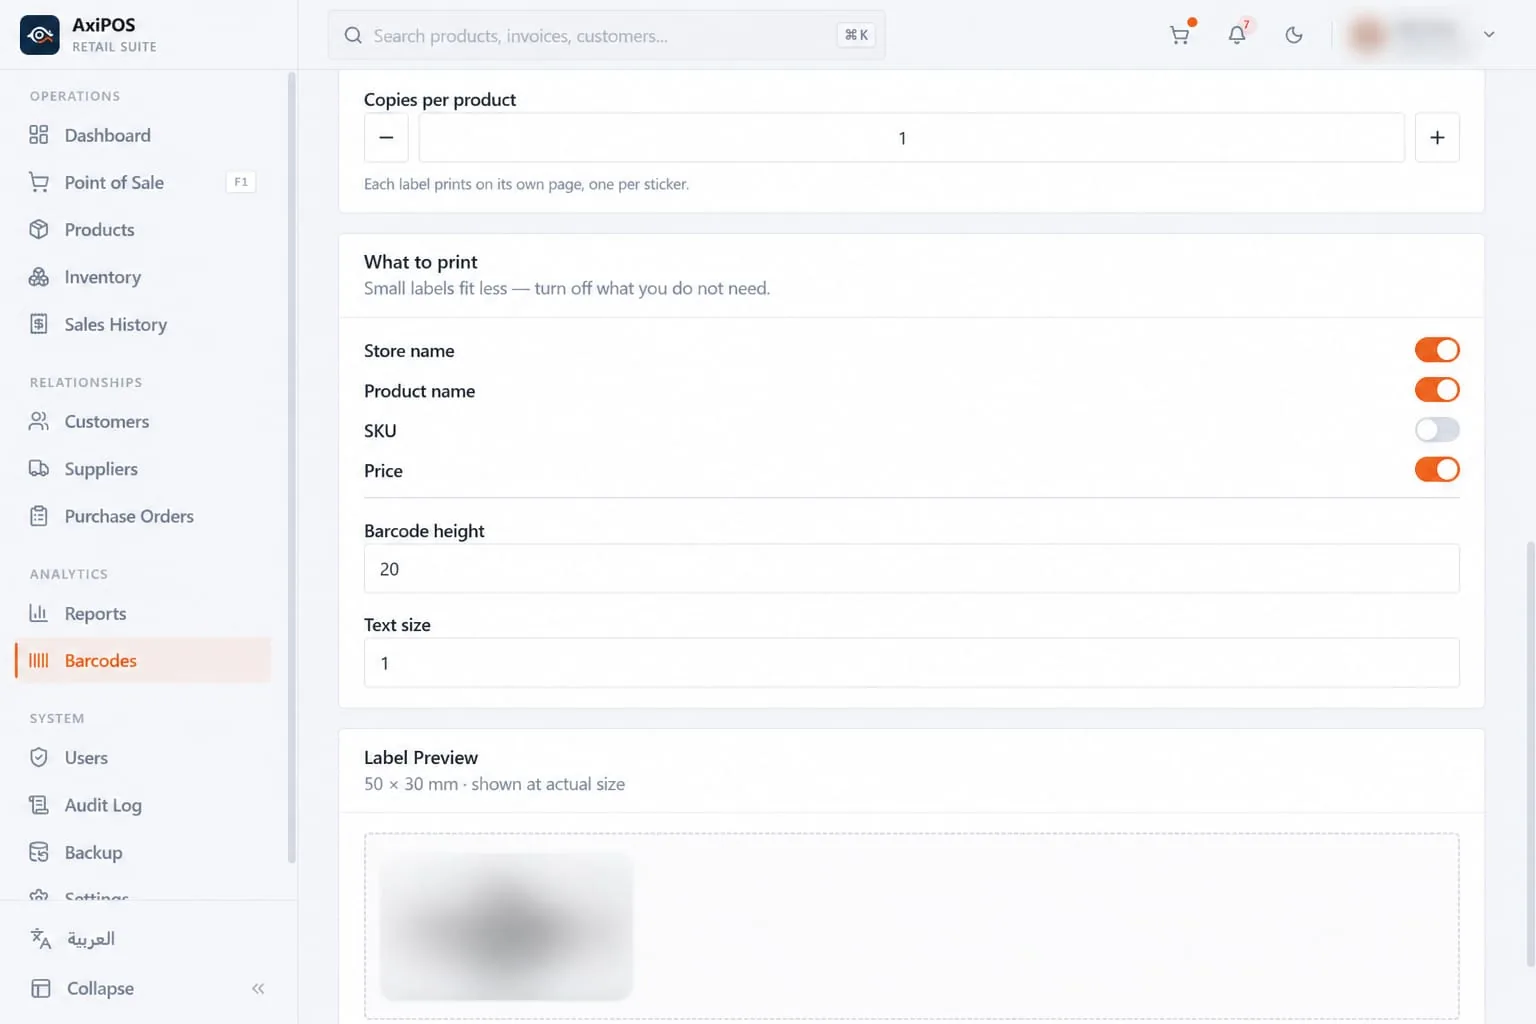The width and height of the screenshot is (1536, 1024).
Task: Expand the user account menu chevron
Action: coord(1489,35)
